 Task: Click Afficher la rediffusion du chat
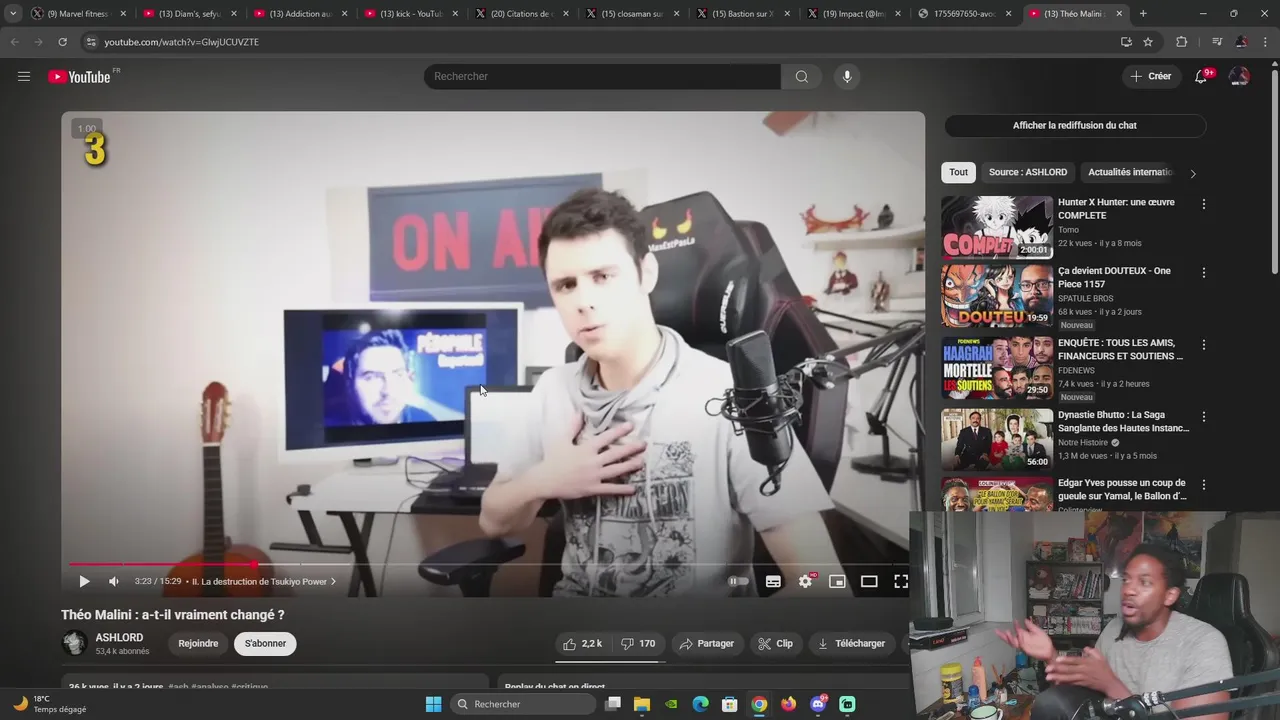tap(1075, 125)
